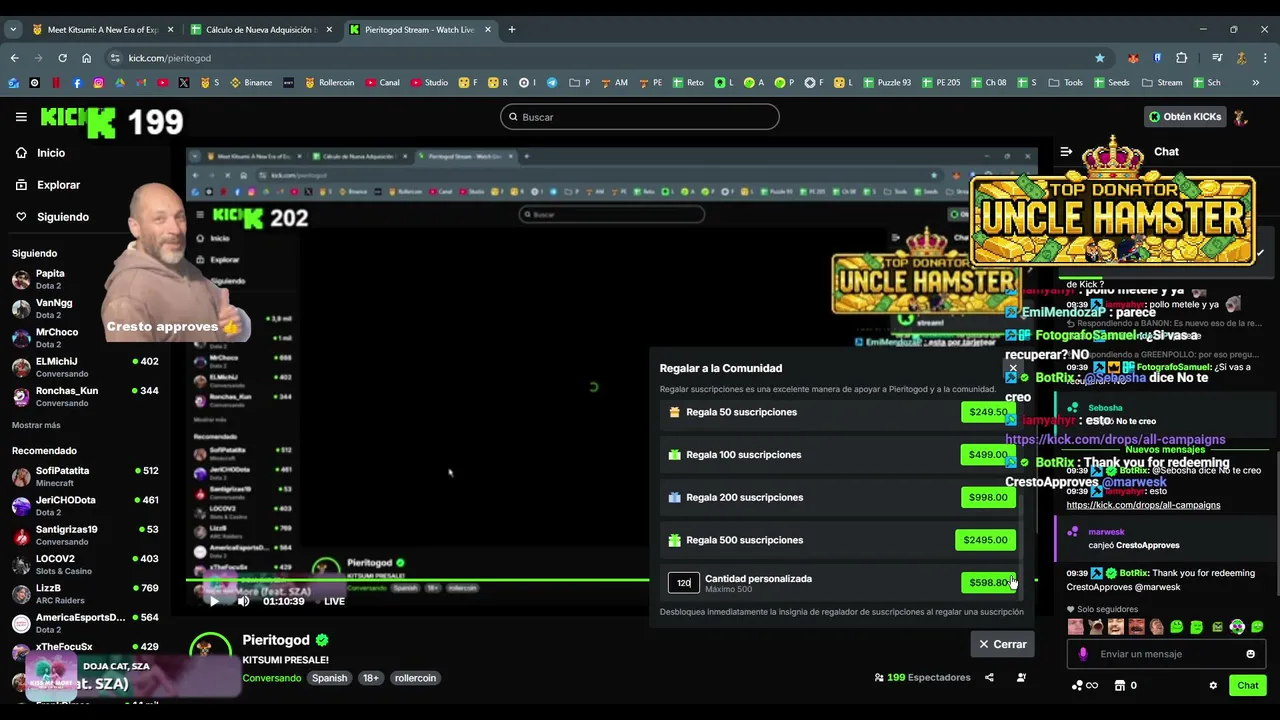Mute the stream with volume icon

(243, 601)
